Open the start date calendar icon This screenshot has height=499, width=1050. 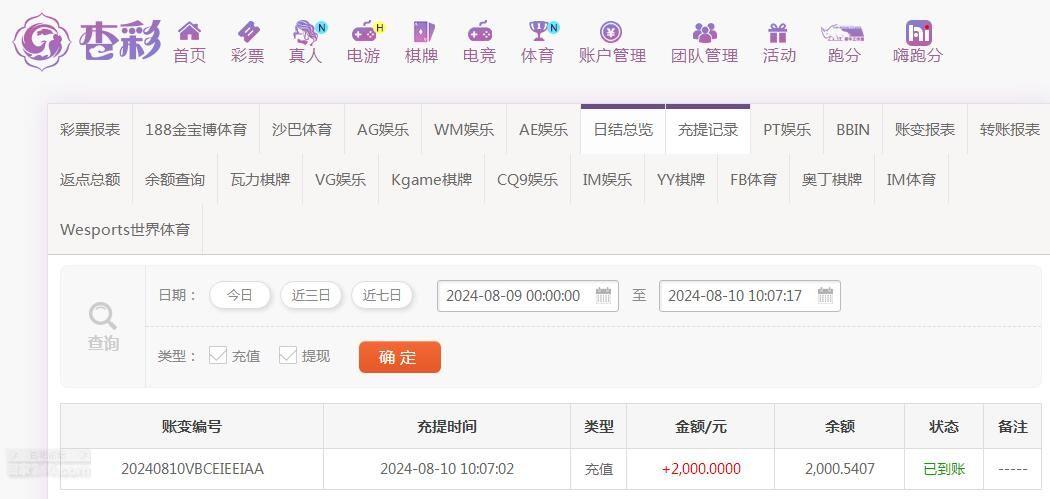(603, 295)
